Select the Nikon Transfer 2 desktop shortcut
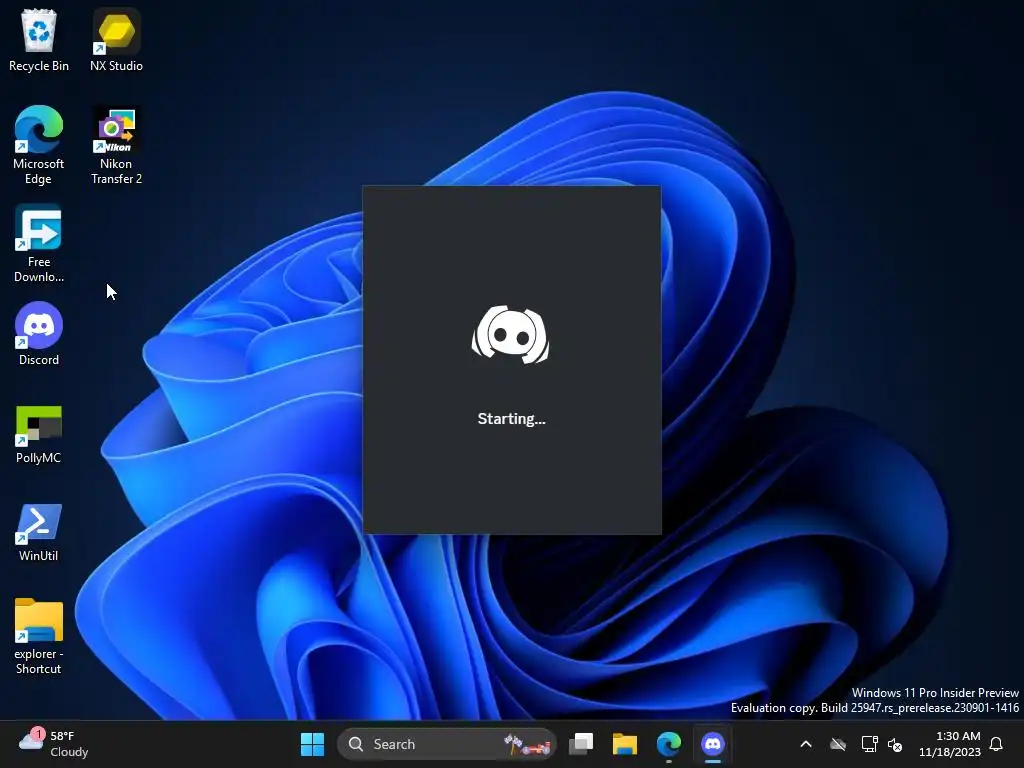This screenshot has height=768, width=1024. 116,145
